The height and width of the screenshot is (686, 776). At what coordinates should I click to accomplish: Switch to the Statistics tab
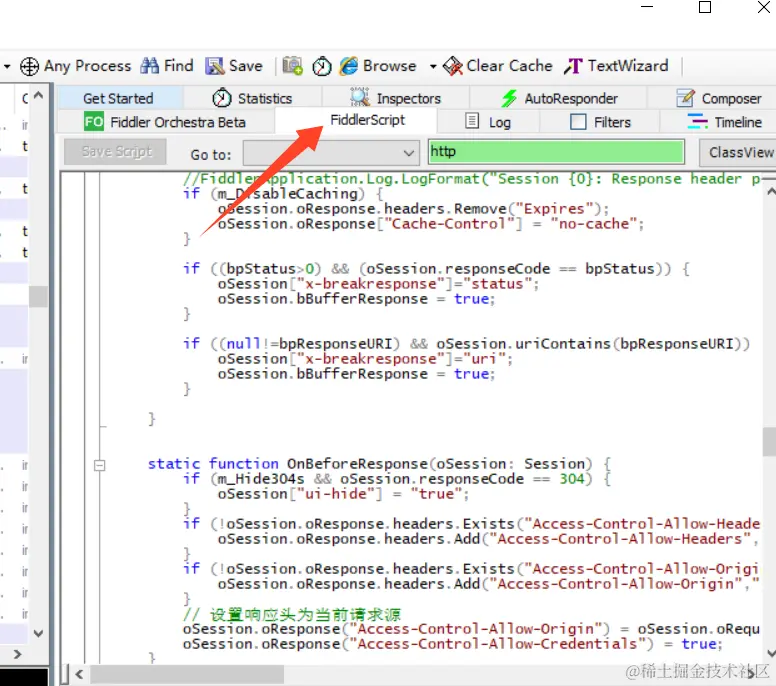click(252, 98)
